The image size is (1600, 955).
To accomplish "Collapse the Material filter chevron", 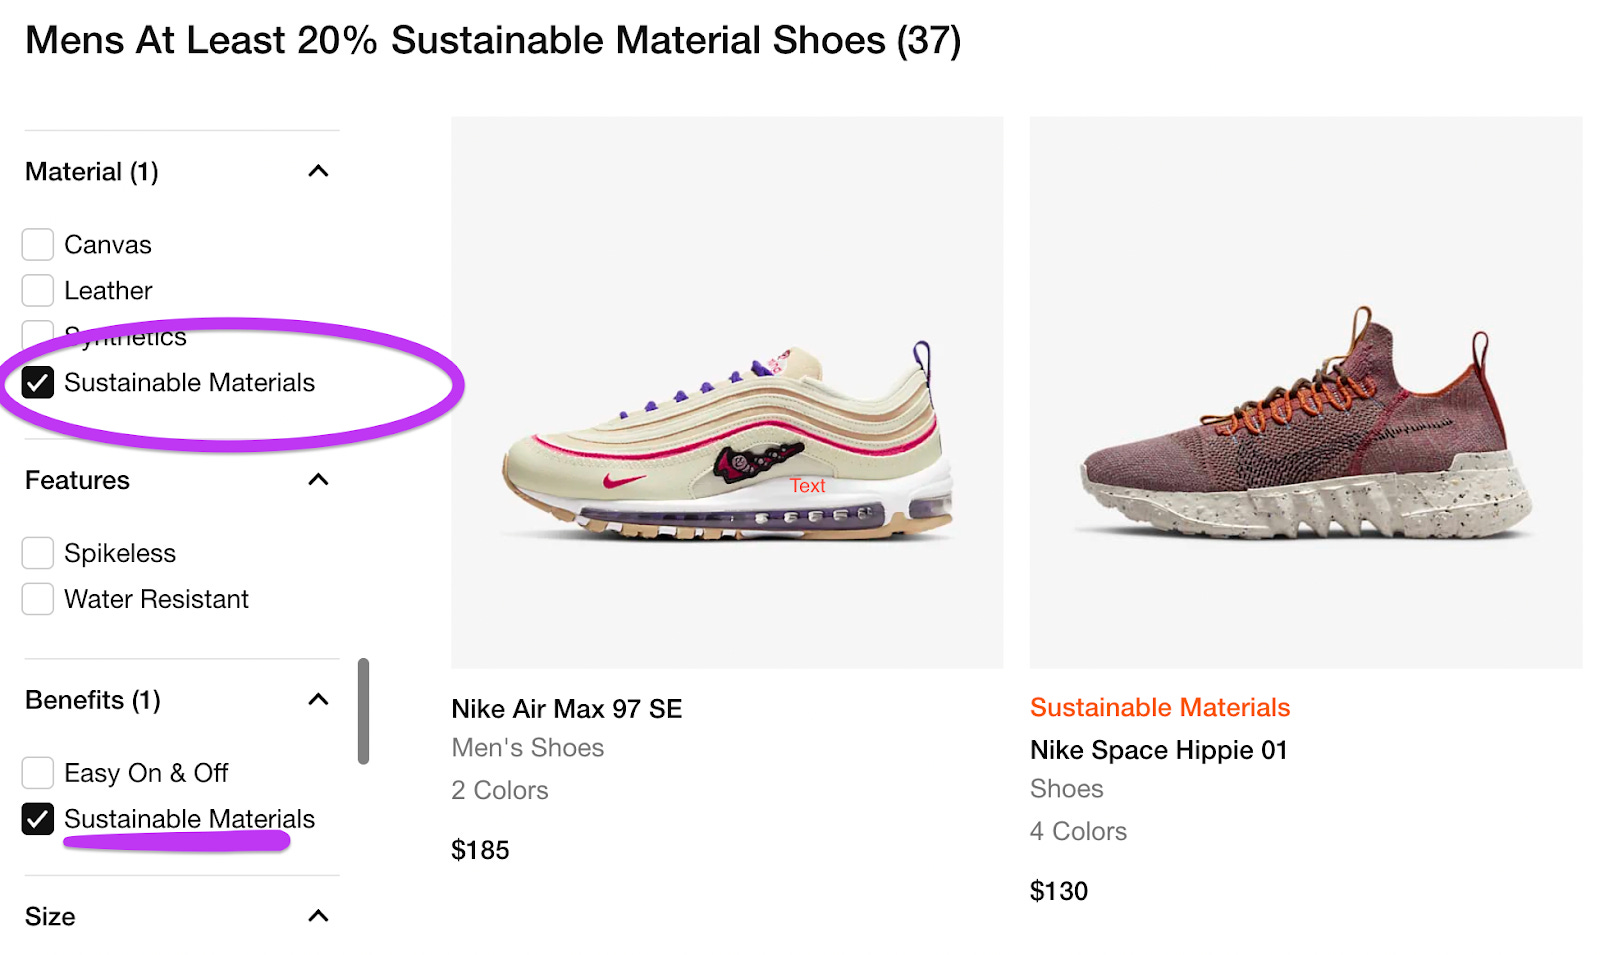I will pos(318,171).
